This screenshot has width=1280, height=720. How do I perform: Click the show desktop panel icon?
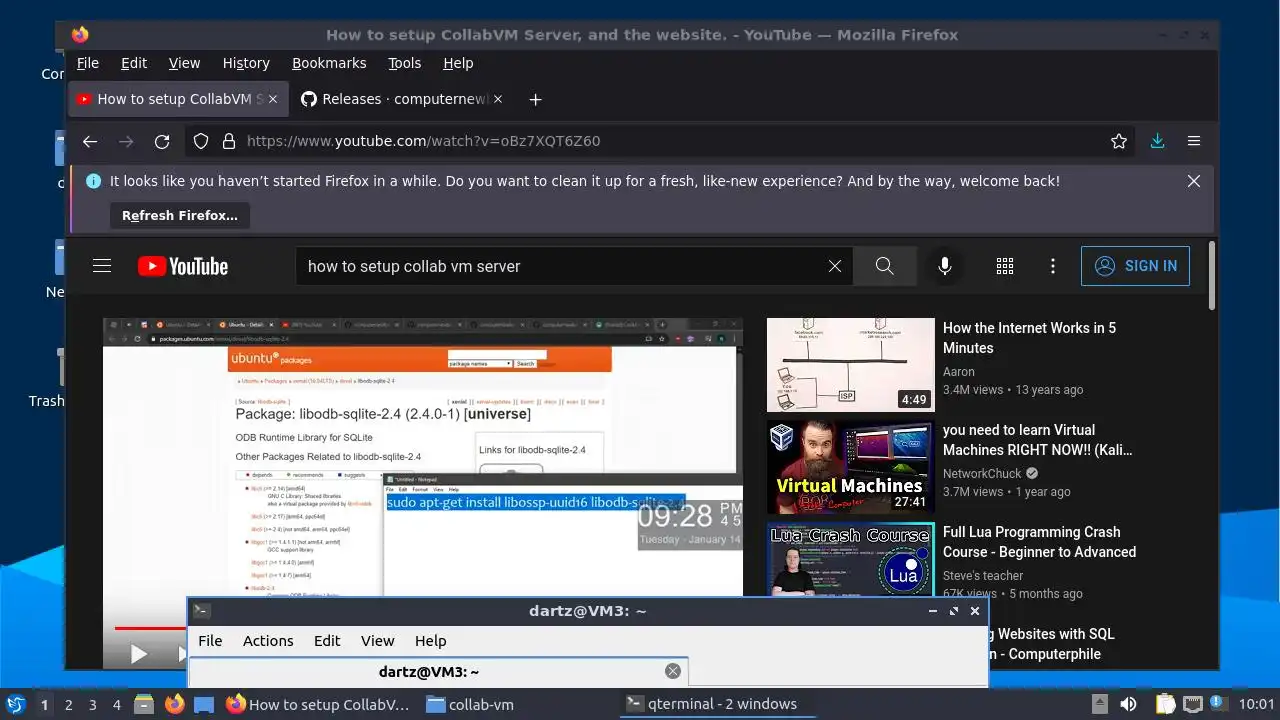point(204,704)
